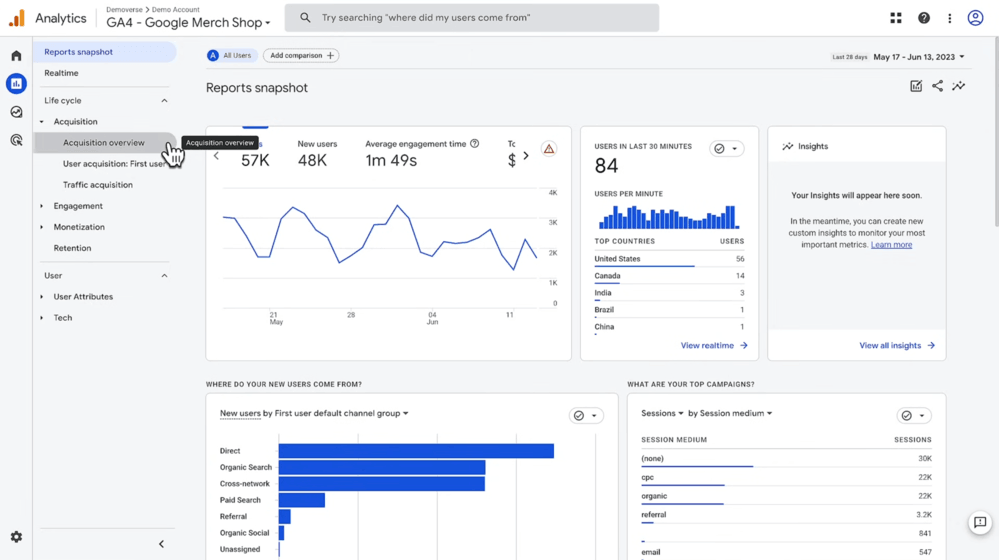
Task: Click the Paid Search bar in chart
Action: pos(302,500)
